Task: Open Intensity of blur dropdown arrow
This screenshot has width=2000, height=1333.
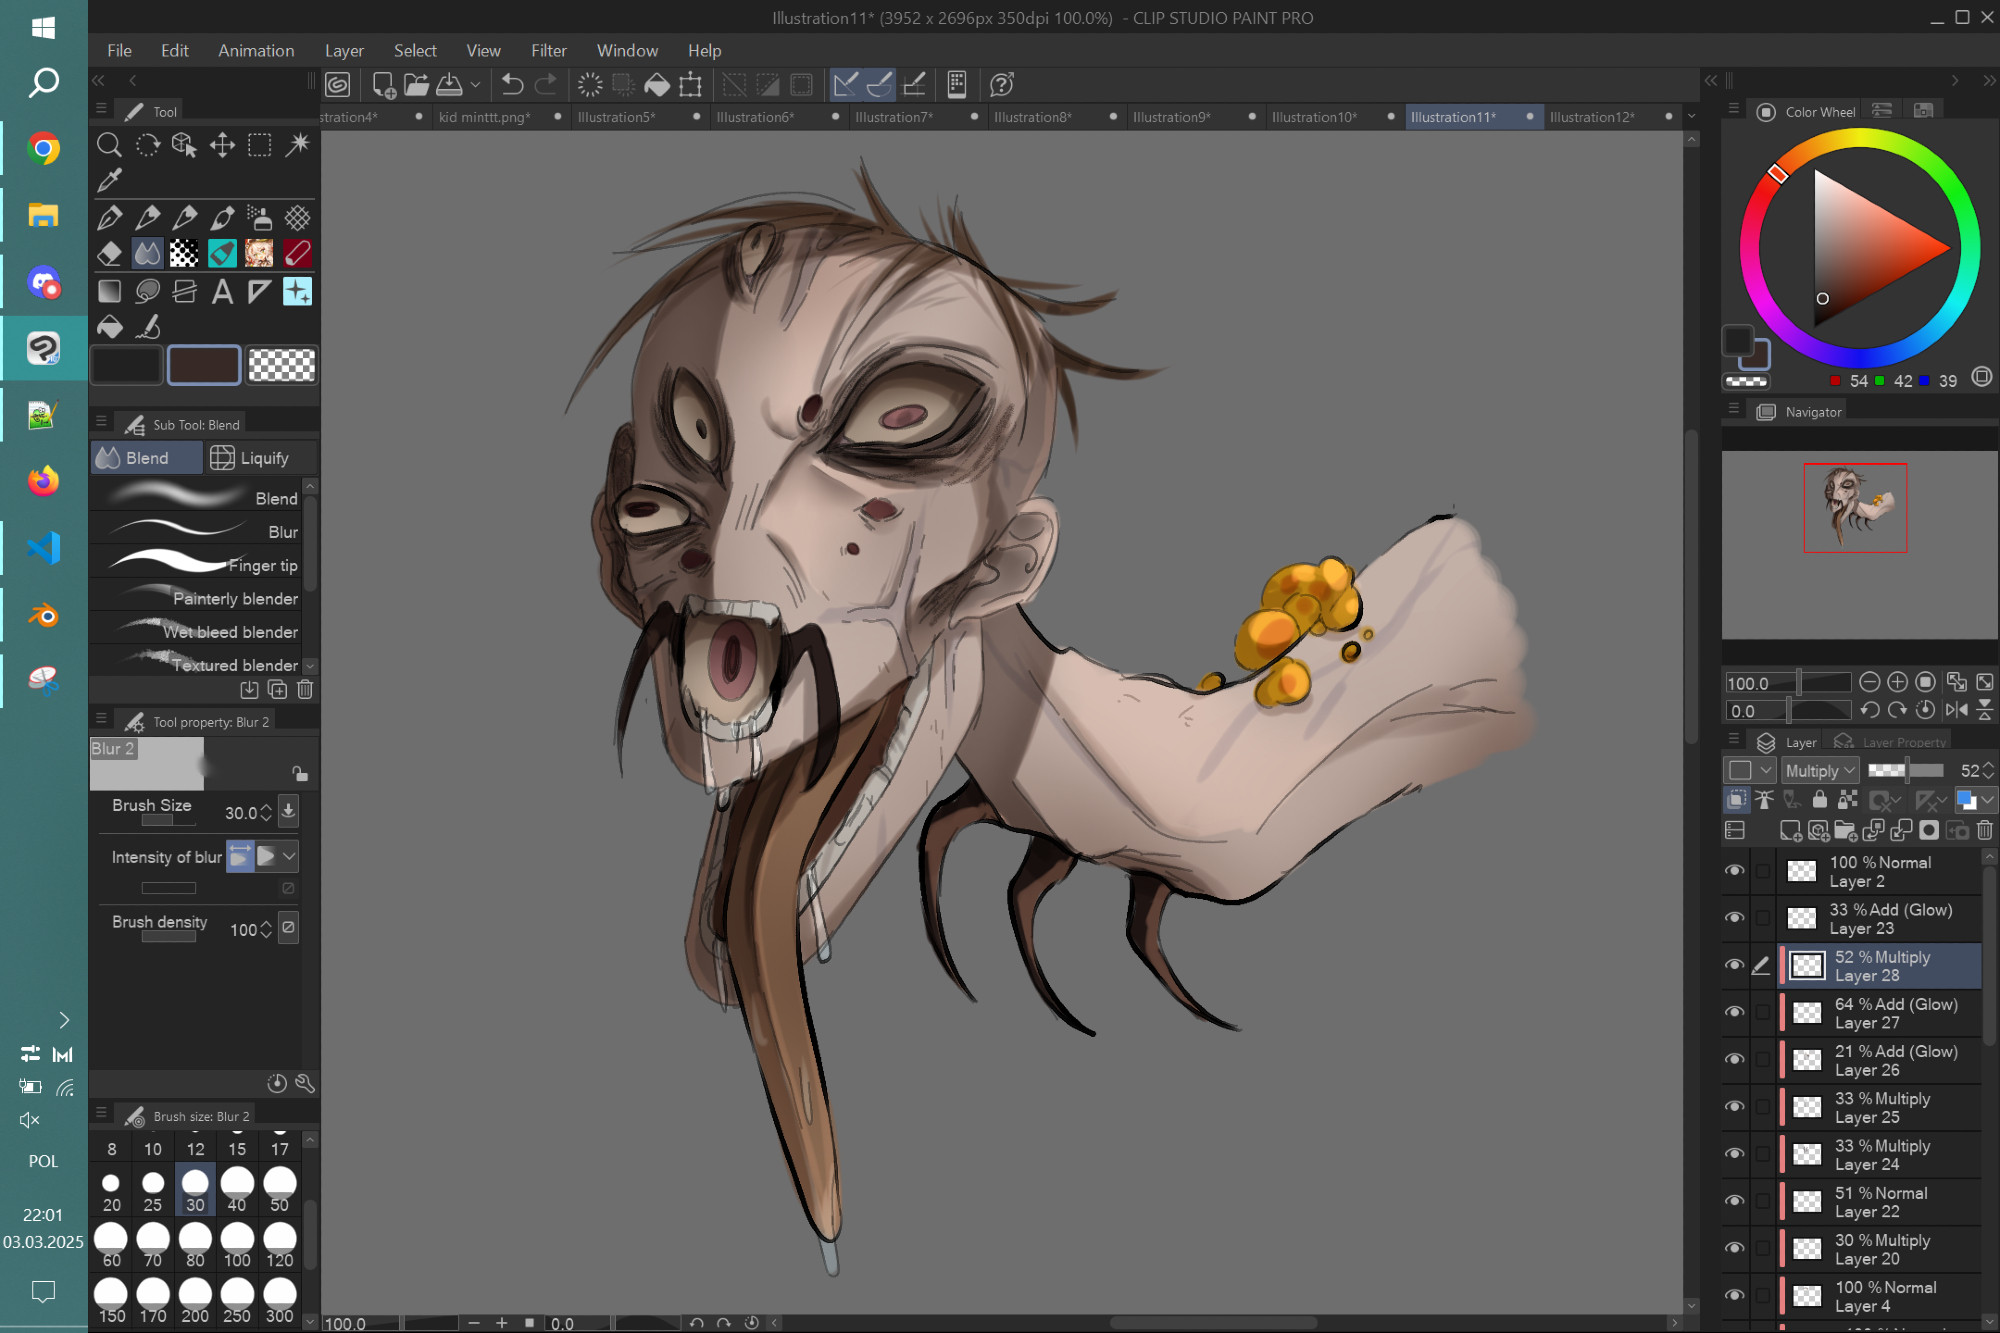Action: pyautogui.click(x=289, y=856)
